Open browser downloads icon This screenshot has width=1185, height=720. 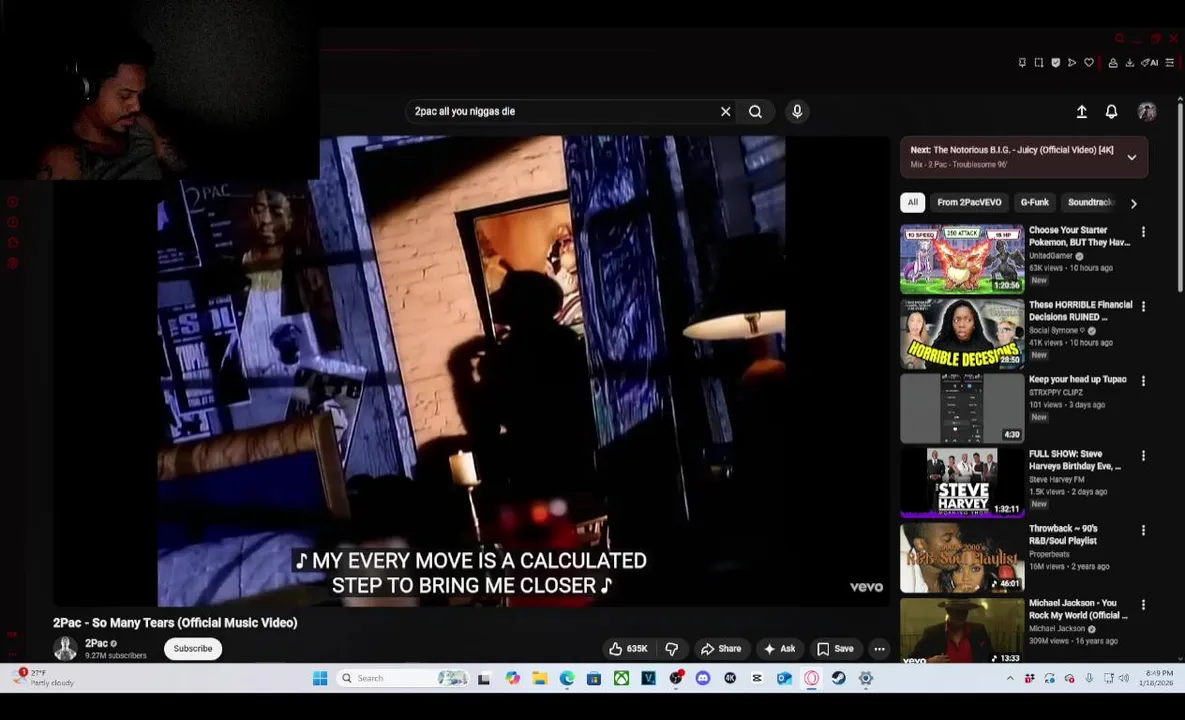[x=1129, y=63]
